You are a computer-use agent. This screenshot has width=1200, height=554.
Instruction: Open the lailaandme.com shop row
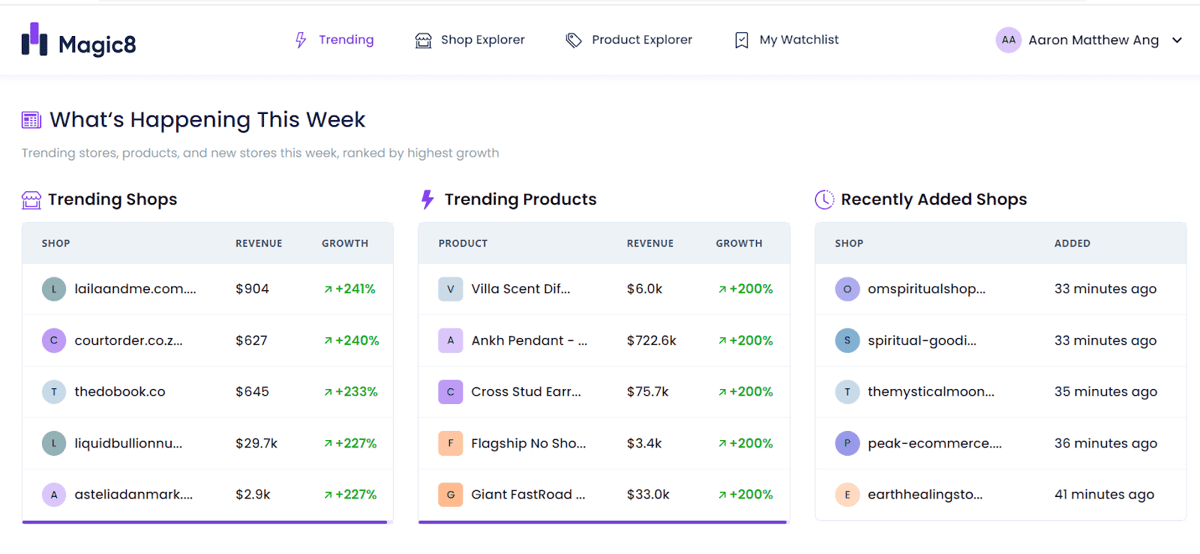(208, 289)
